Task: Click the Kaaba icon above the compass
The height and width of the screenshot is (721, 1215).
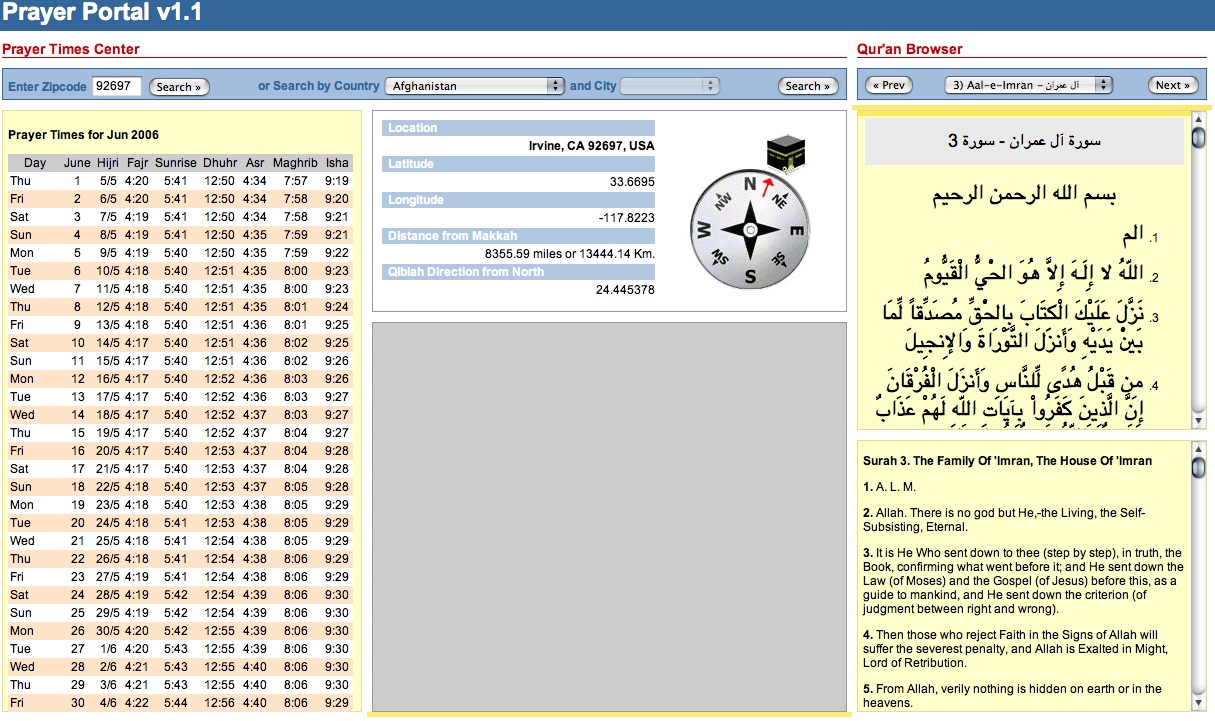Action: click(x=786, y=153)
